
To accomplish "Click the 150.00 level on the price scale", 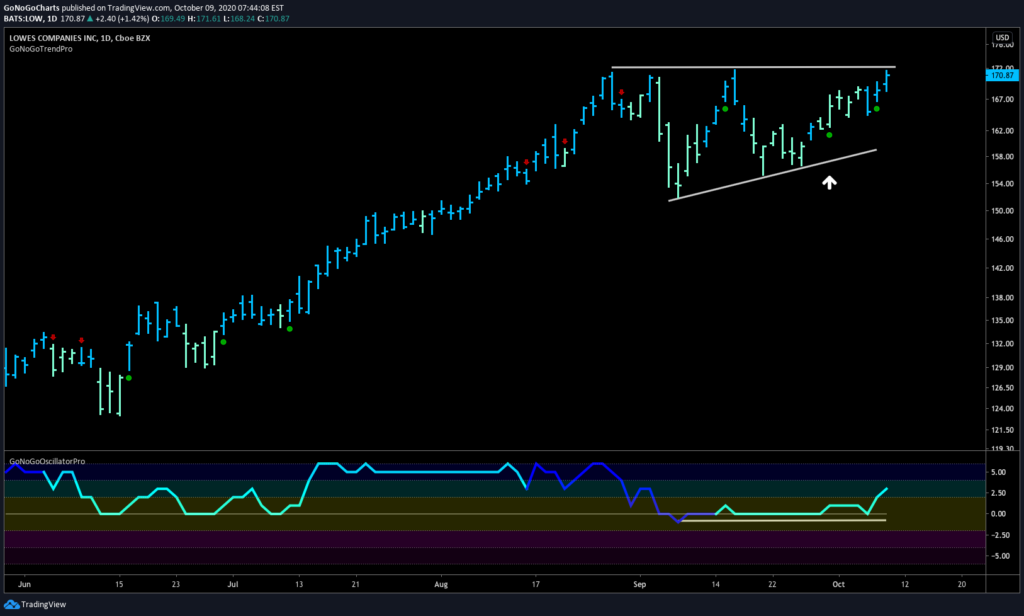I will click(1002, 211).
